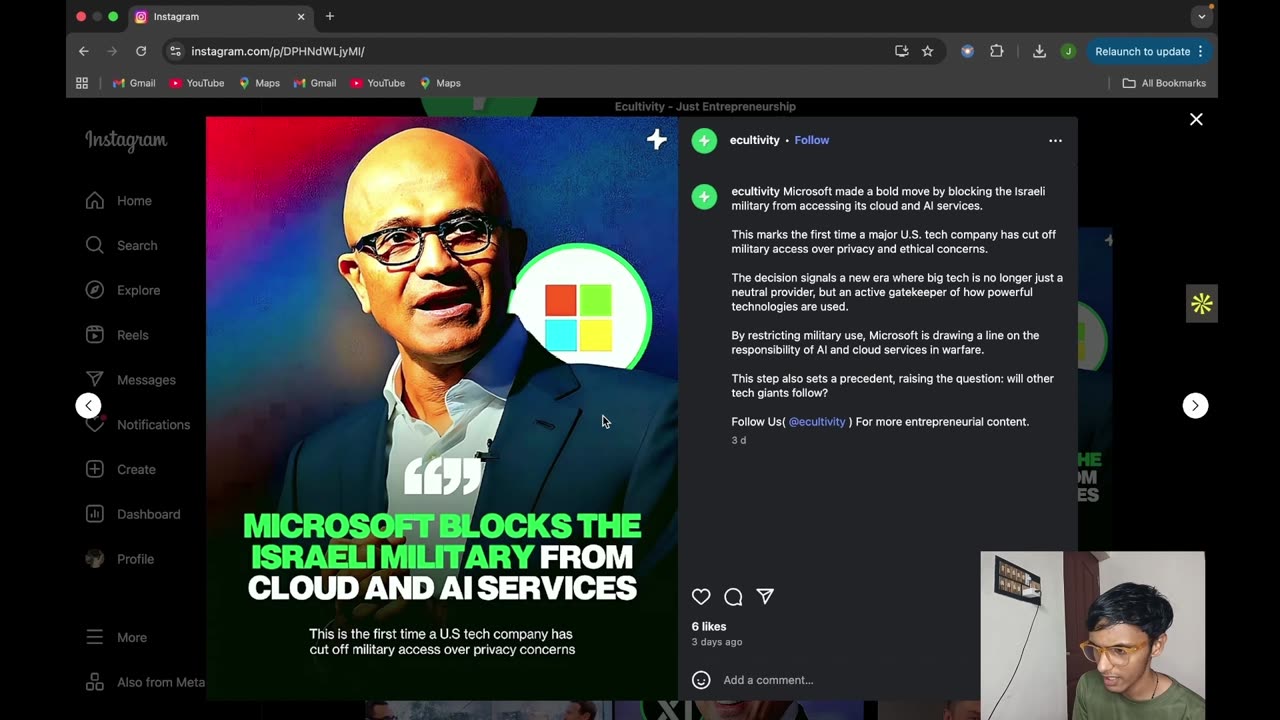1280x720 pixels.
Task: Like the ecultivity post with heart icon
Action: [701, 597]
